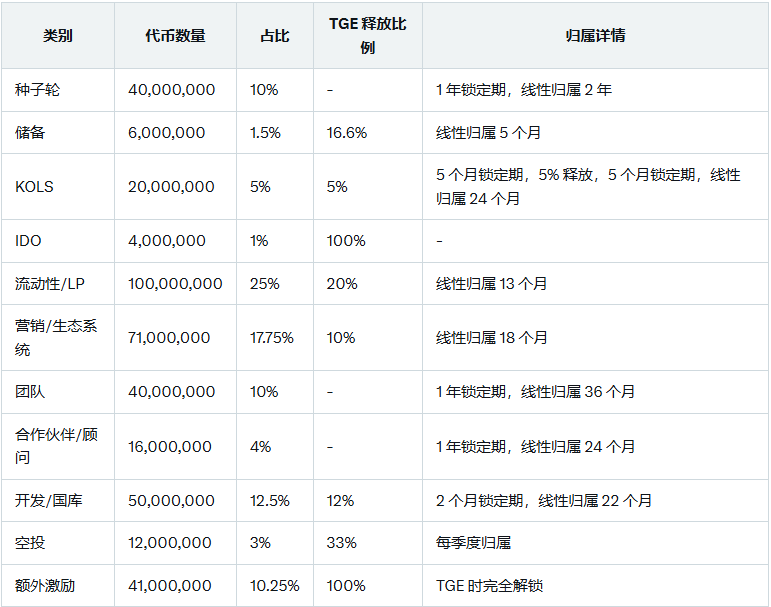771x607 pixels.
Task: Select the 流动性/LP category cell
Action: pos(58,284)
